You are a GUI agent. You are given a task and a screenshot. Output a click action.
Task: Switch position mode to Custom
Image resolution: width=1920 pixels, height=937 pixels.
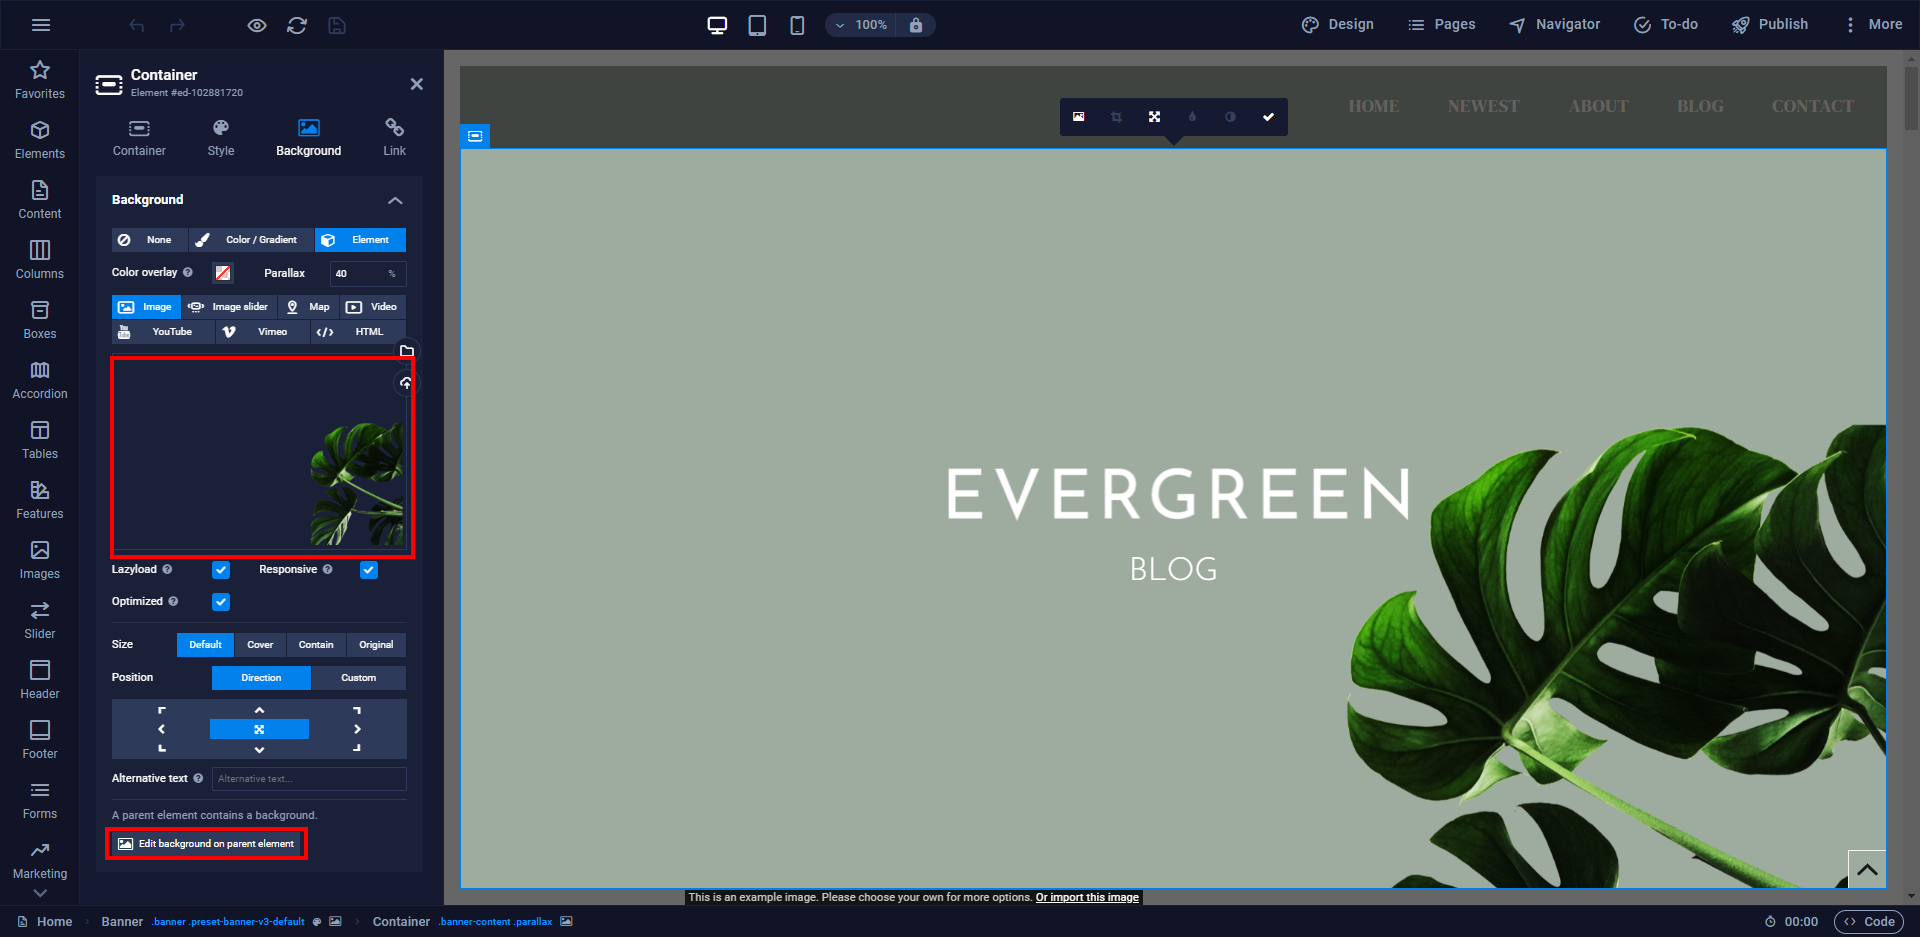[x=359, y=678]
